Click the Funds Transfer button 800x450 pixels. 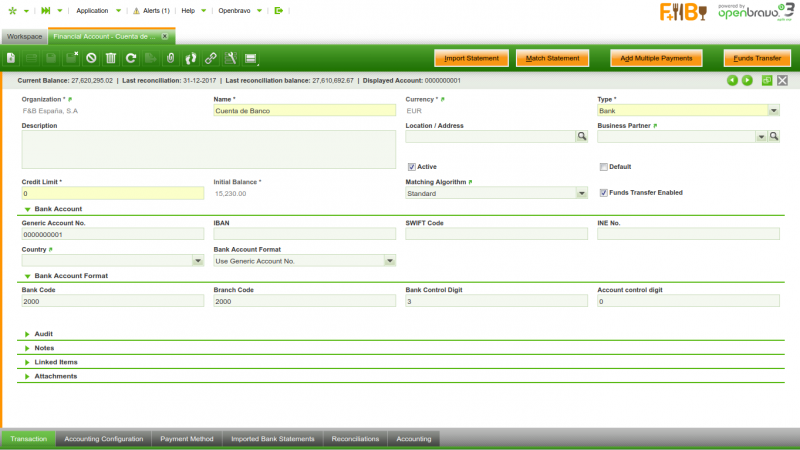pos(750,58)
